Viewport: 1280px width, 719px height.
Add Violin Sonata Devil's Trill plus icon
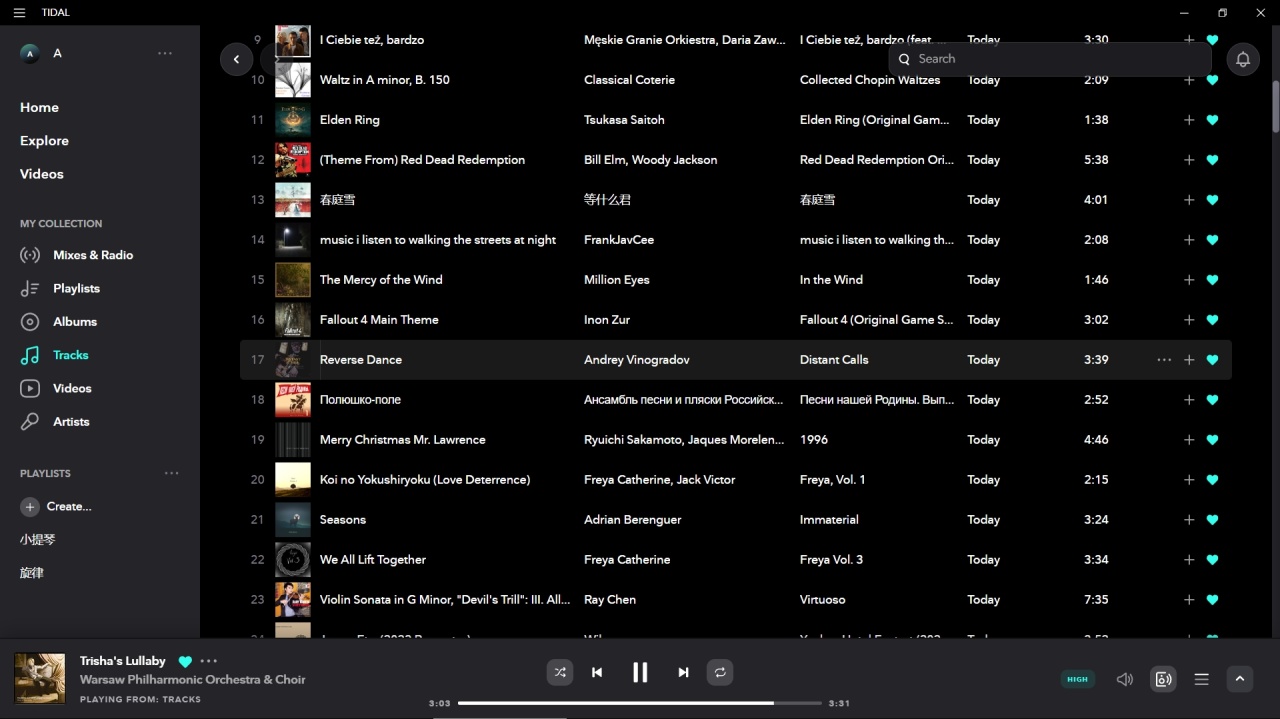click(x=1189, y=600)
